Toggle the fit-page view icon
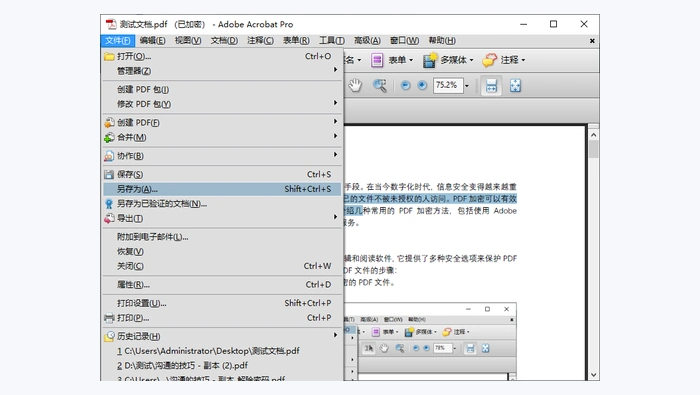Viewport: 700px width, 395px height. coord(515,86)
